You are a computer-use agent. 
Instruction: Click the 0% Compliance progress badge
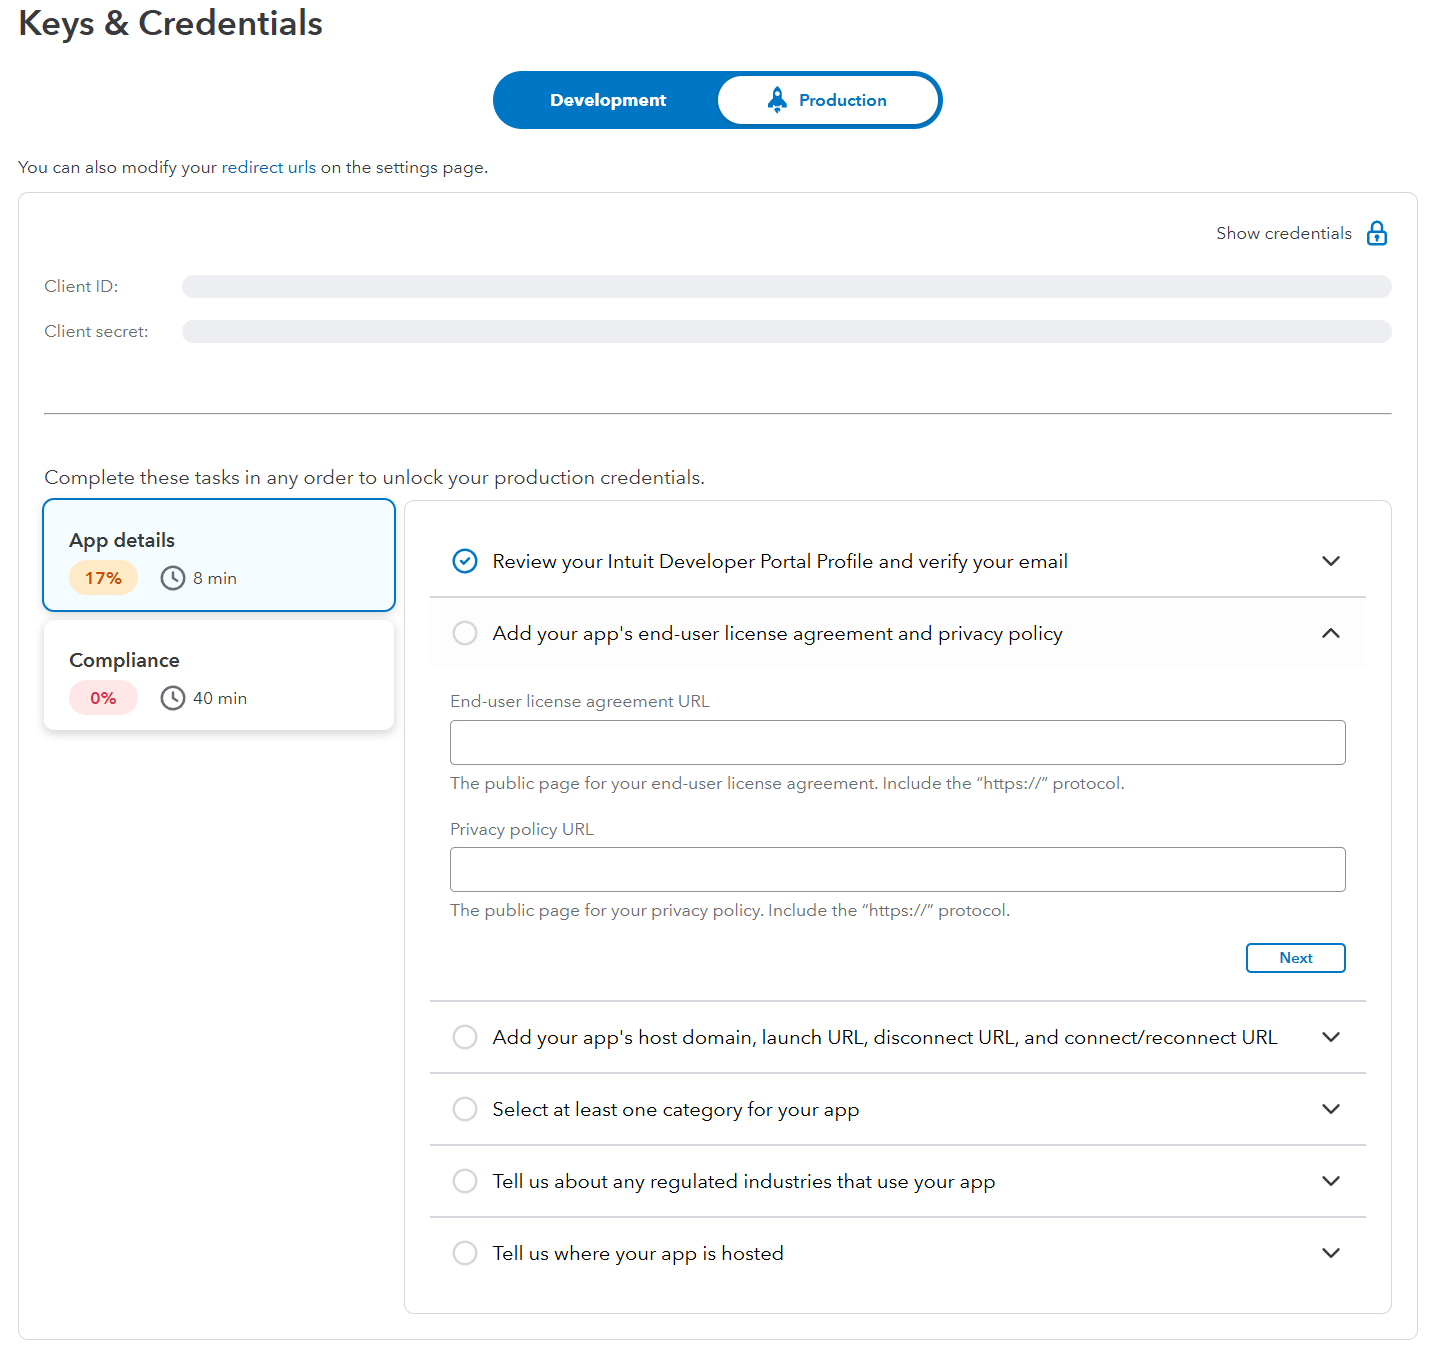(x=103, y=698)
